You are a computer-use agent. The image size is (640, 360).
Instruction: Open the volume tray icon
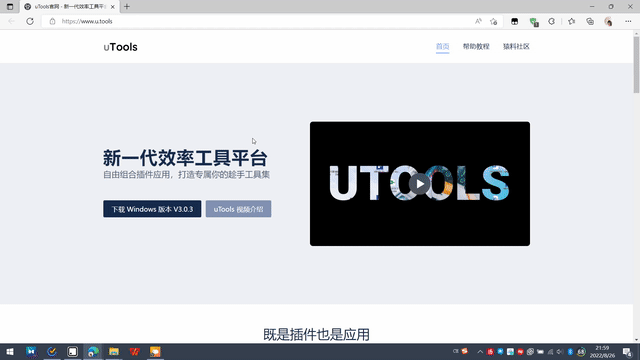click(x=560, y=352)
